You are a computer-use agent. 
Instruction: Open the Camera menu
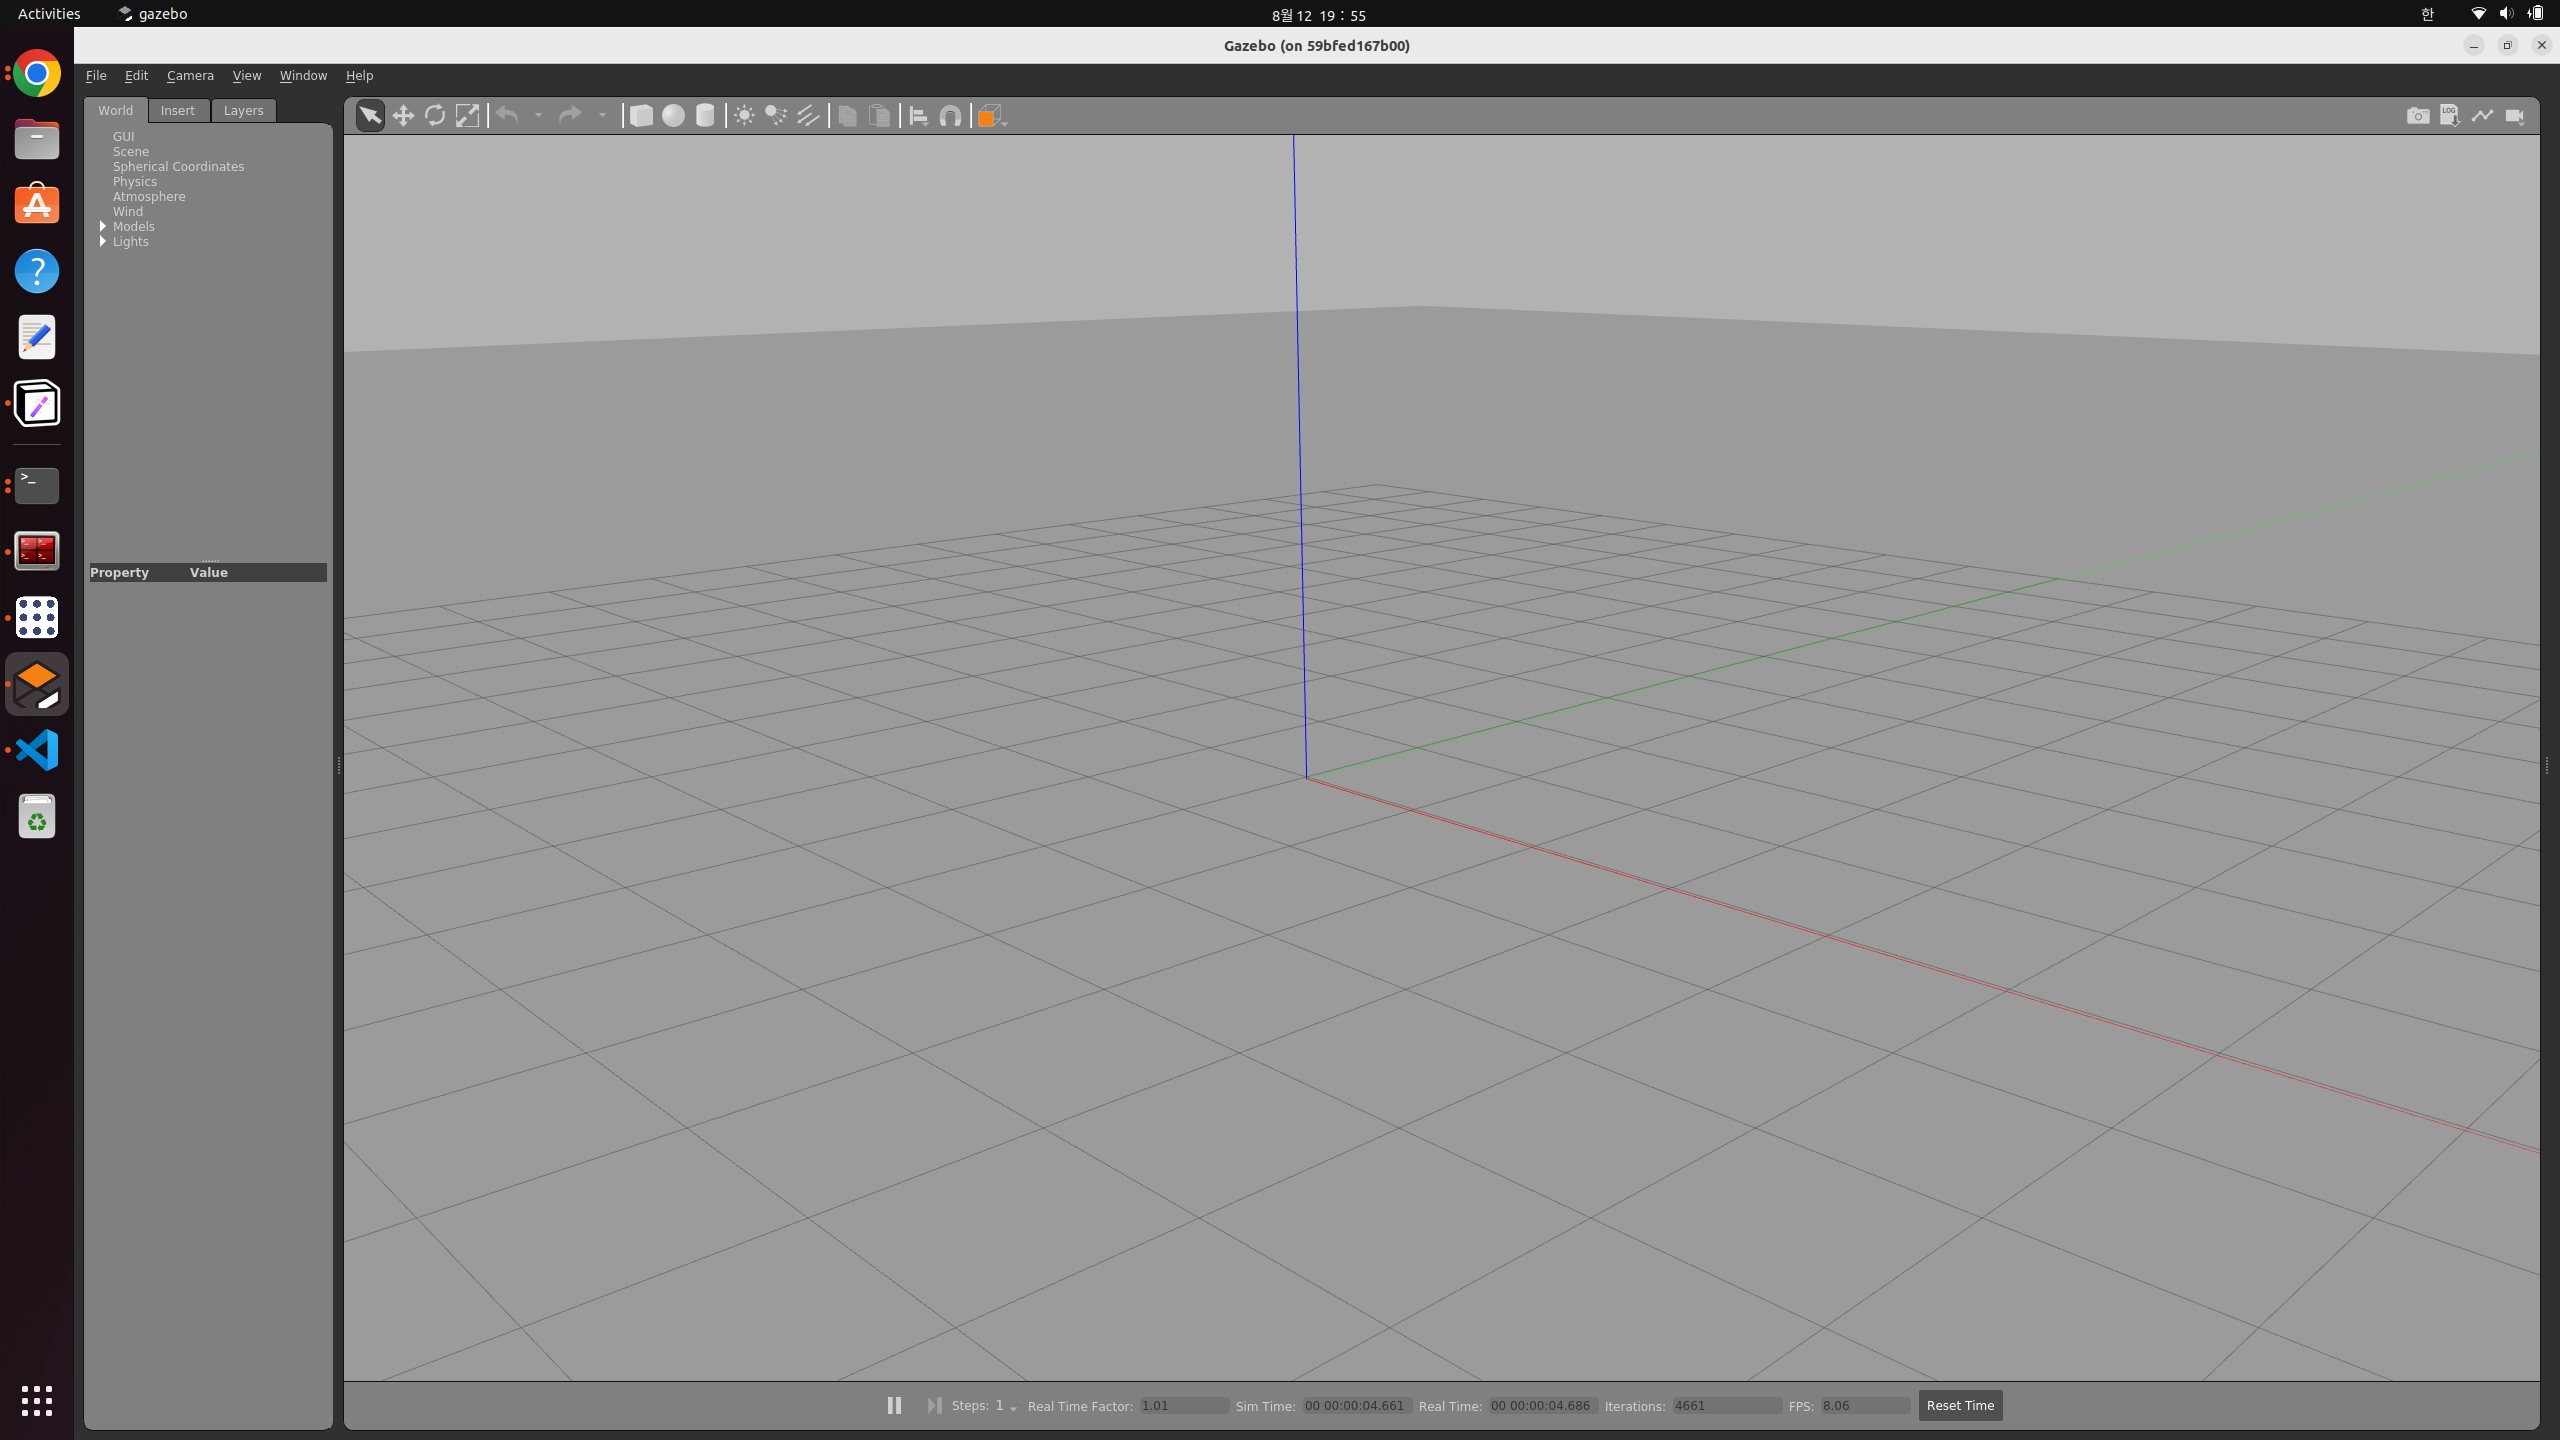[190, 76]
